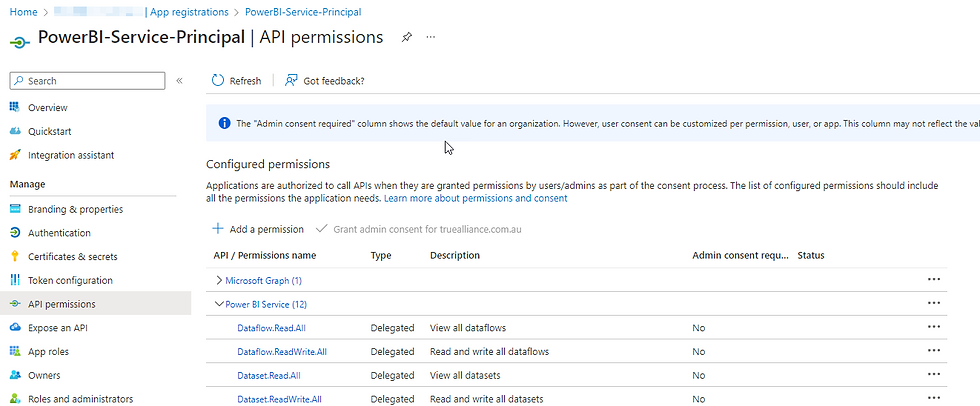
Task: Click the Type column header
Action: (381, 255)
